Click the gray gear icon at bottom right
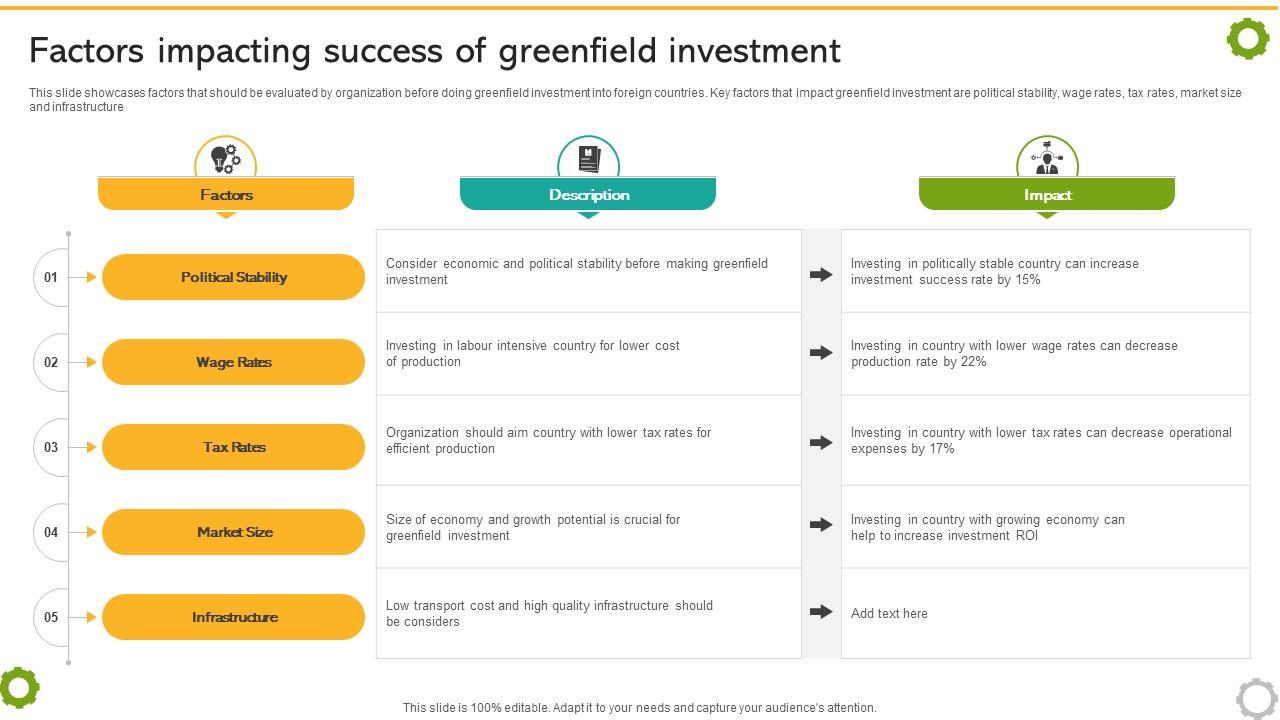The width and height of the screenshot is (1280, 720). (1256, 698)
